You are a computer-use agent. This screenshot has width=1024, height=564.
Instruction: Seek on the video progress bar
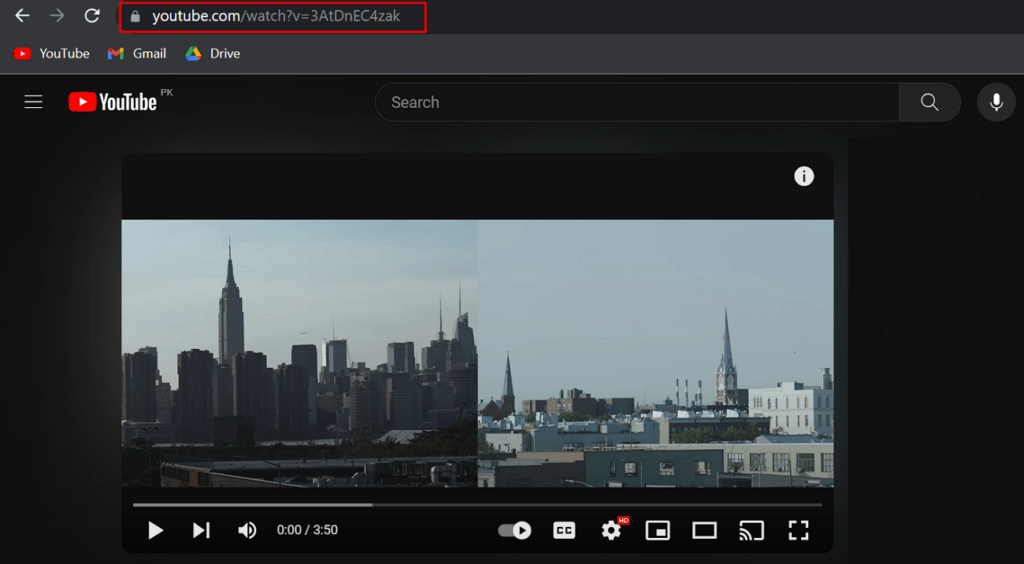(477, 505)
